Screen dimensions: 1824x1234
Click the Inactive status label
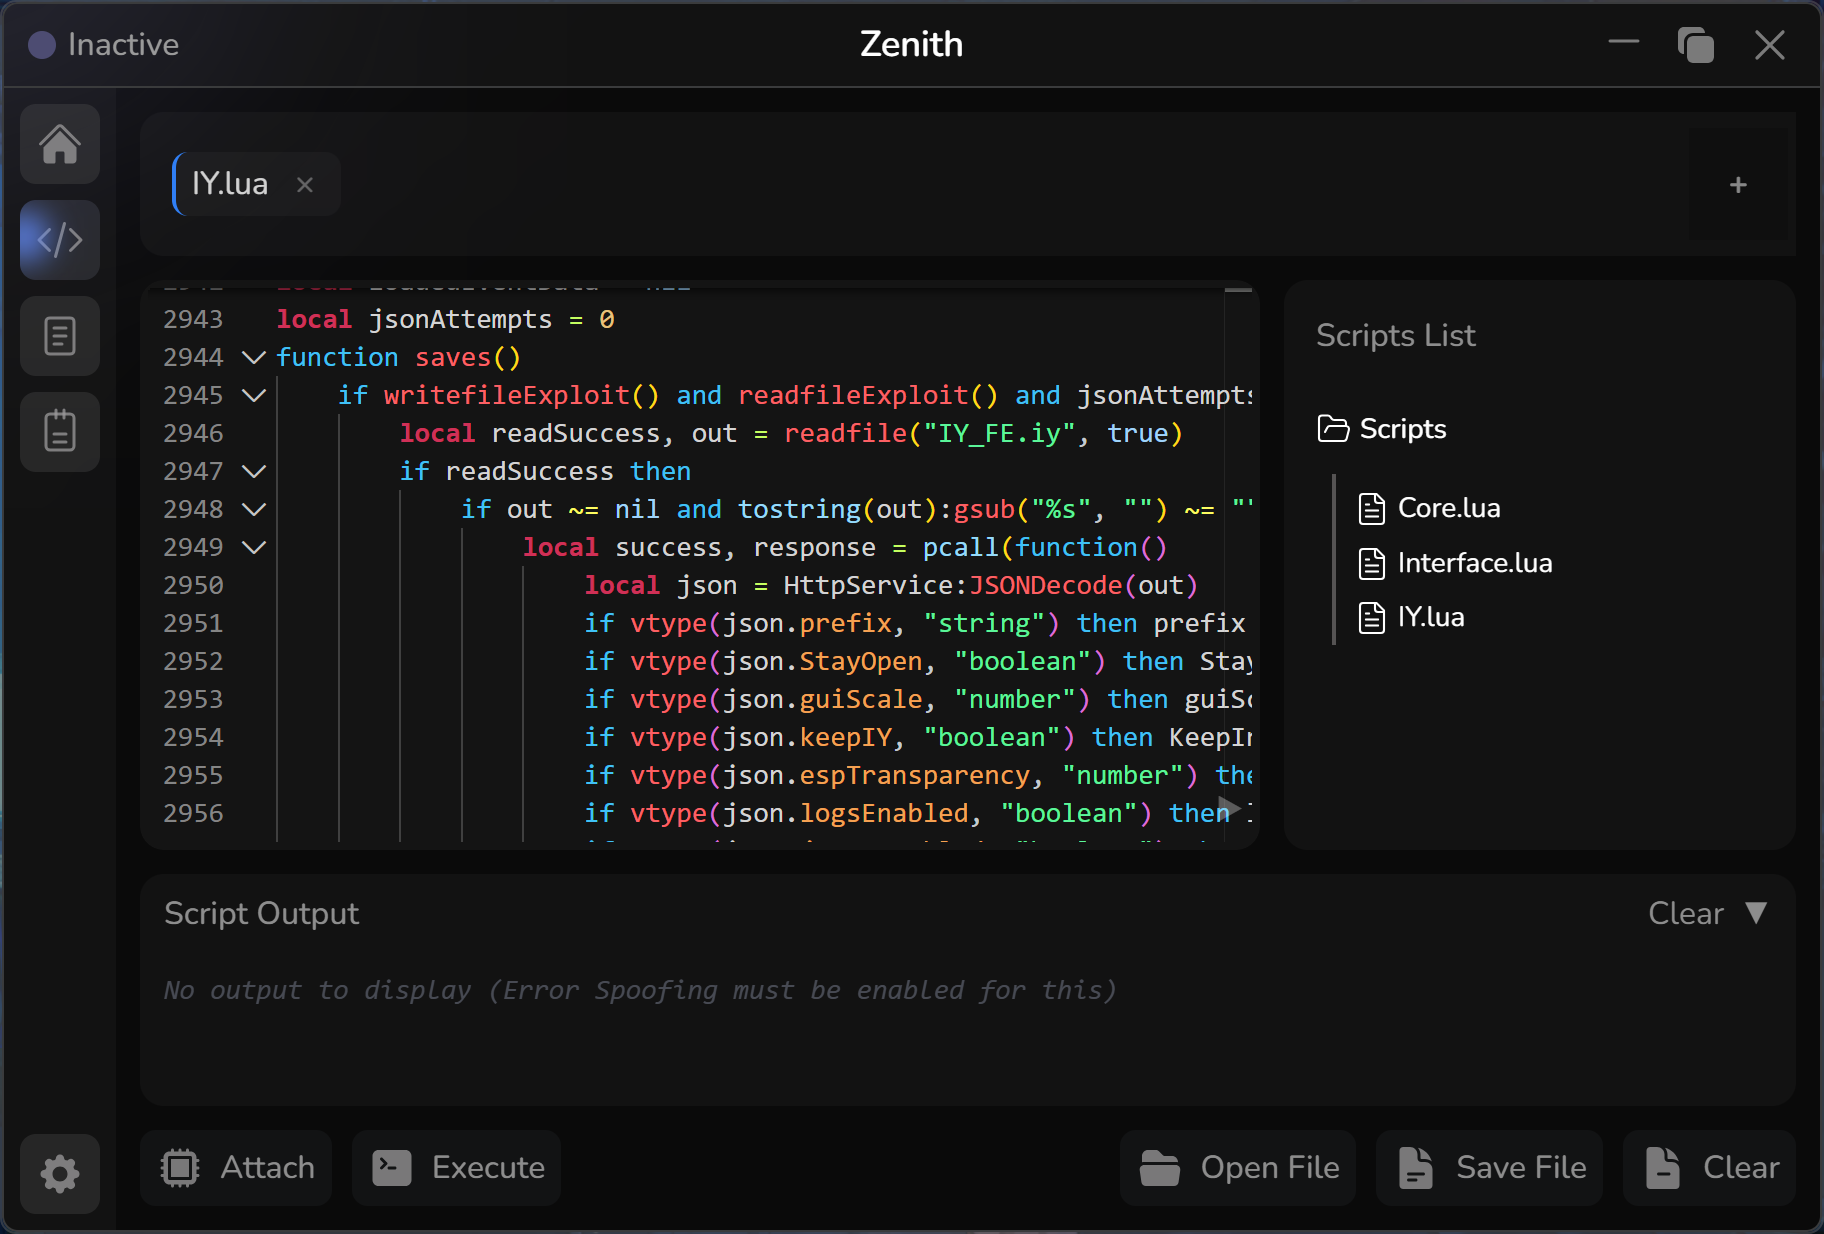click(x=123, y=45)
